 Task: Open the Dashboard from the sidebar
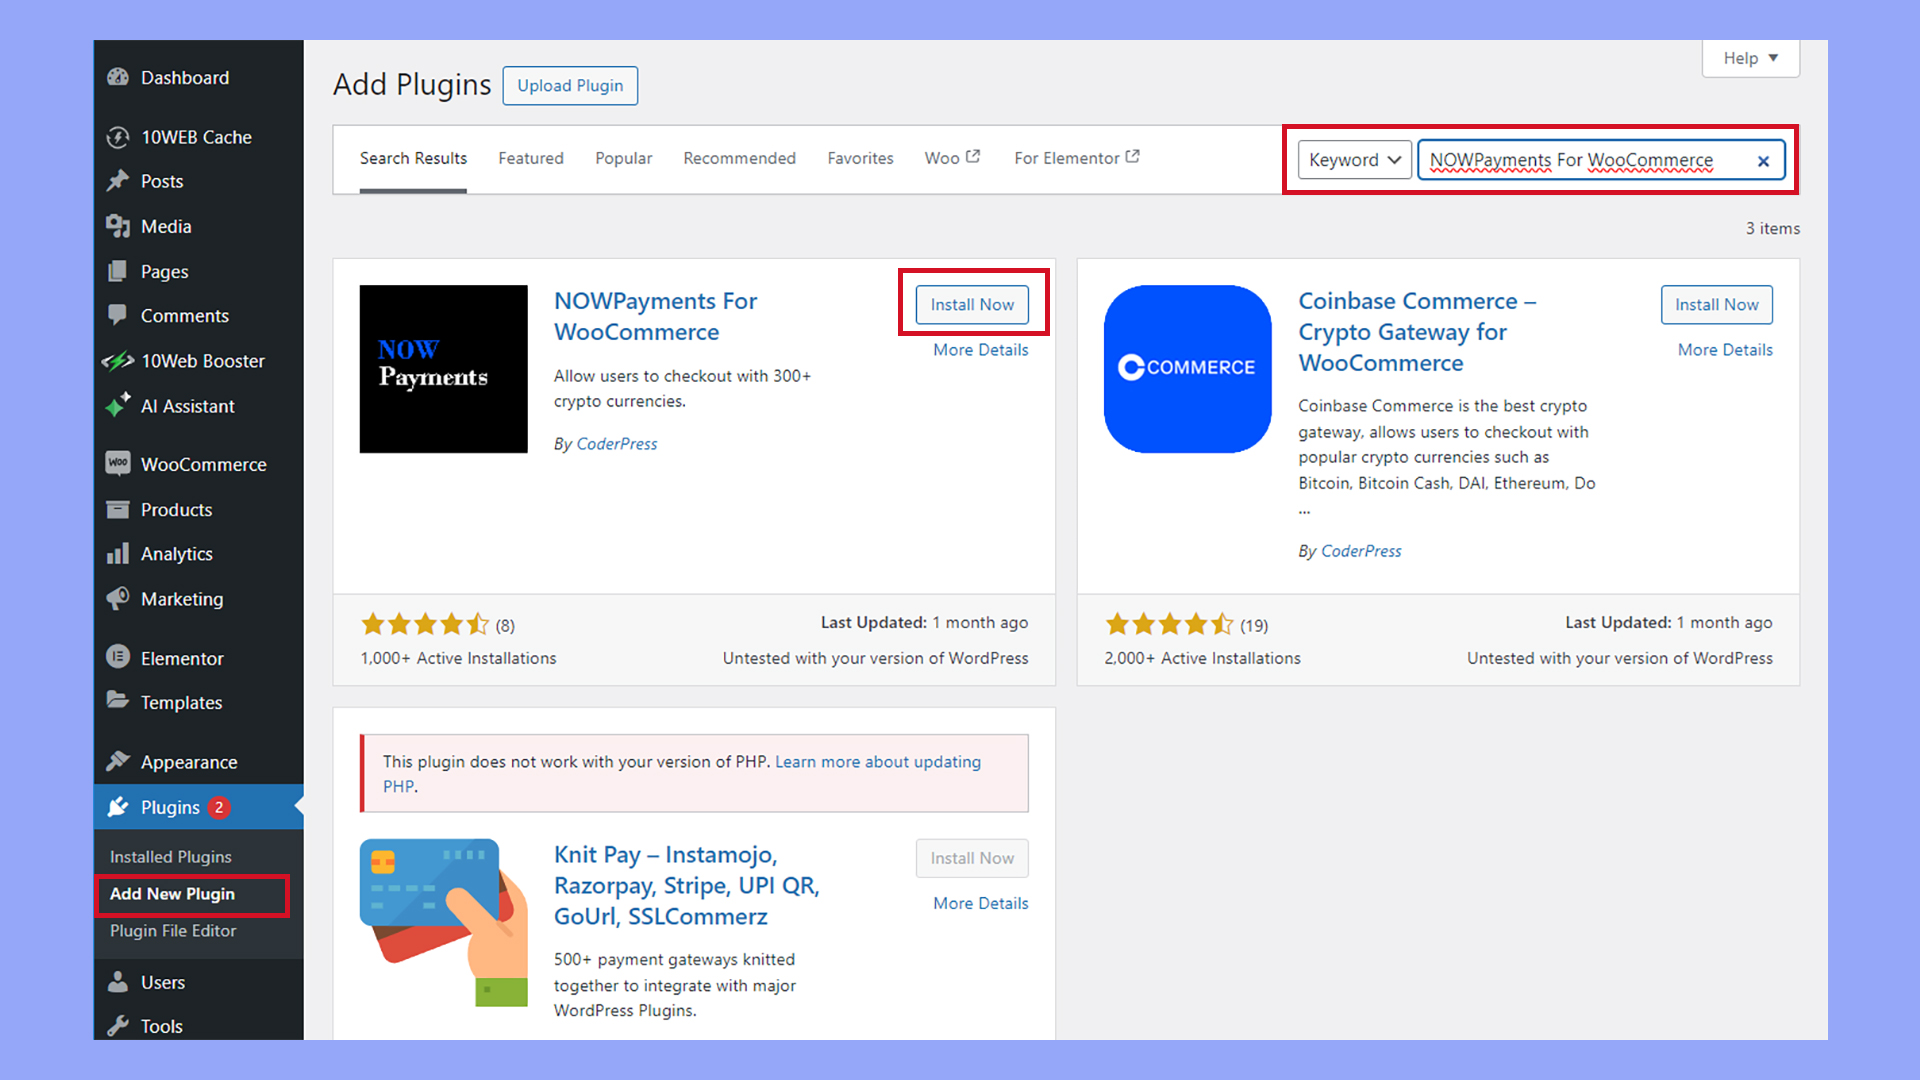pos(184,77)
